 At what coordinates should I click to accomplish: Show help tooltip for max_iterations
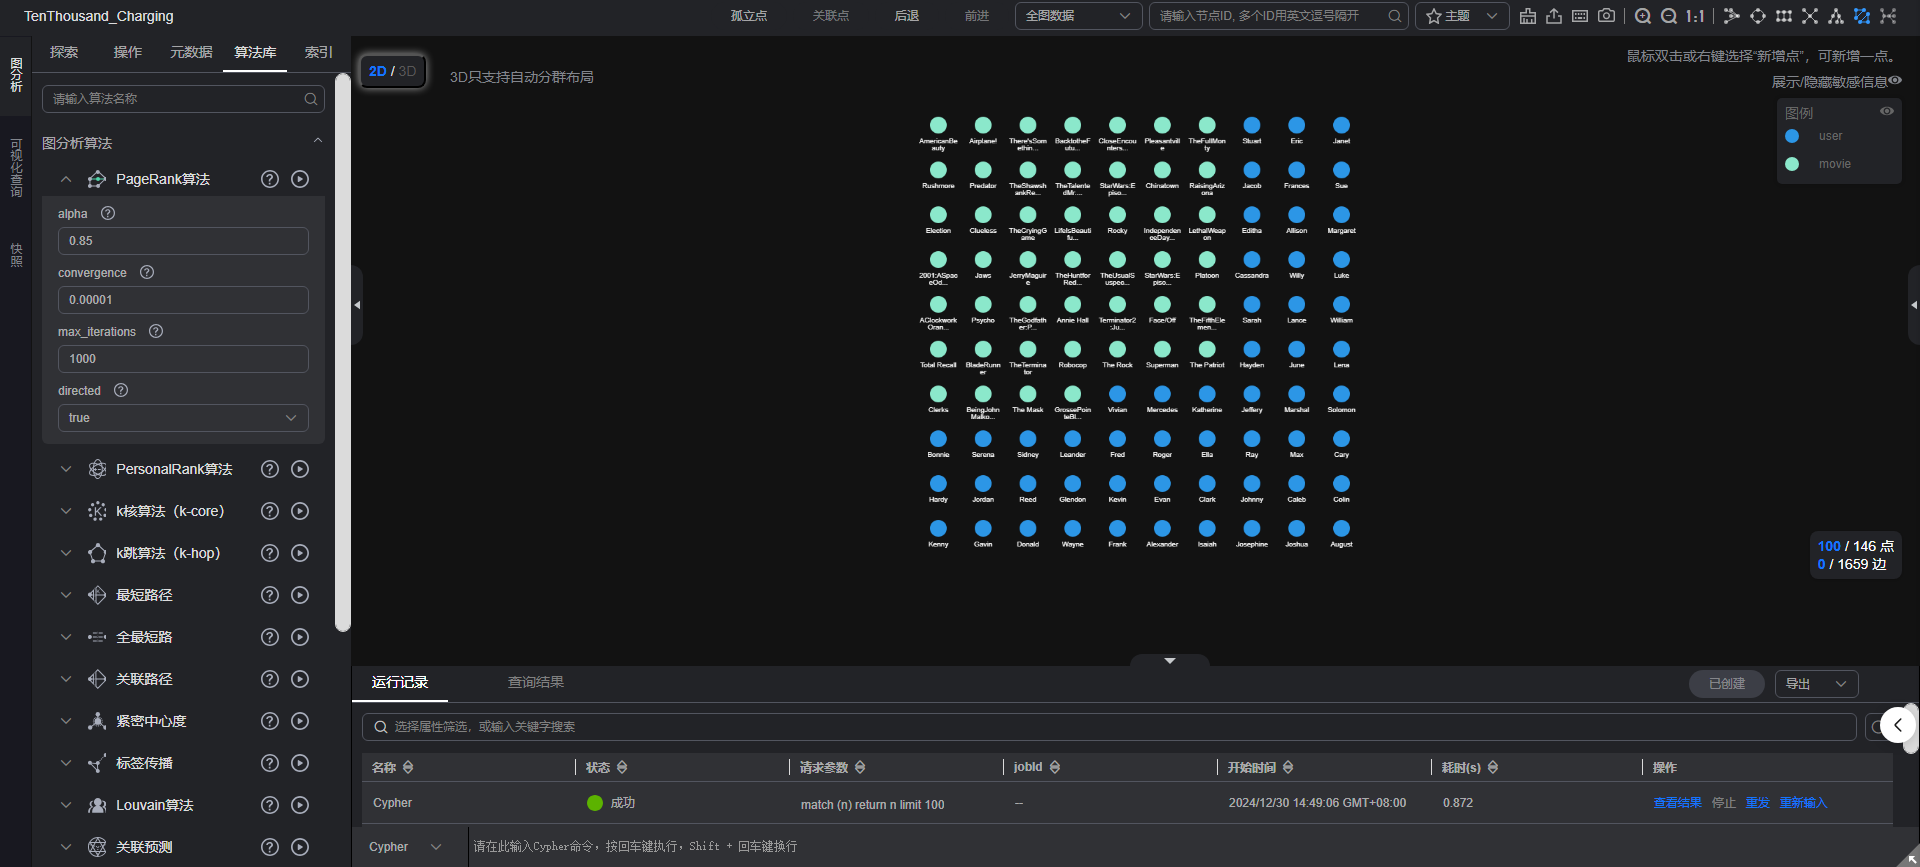[156, 331]
